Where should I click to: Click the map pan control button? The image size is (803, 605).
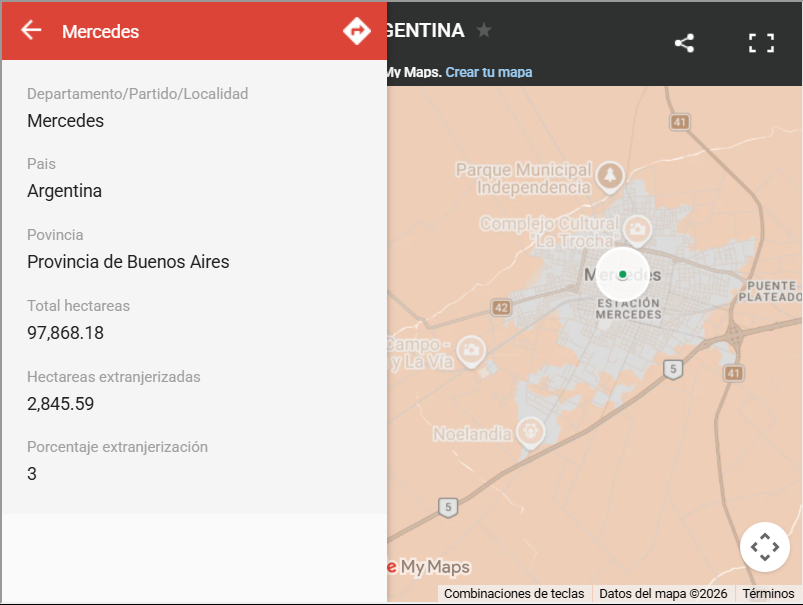(765, 547)
